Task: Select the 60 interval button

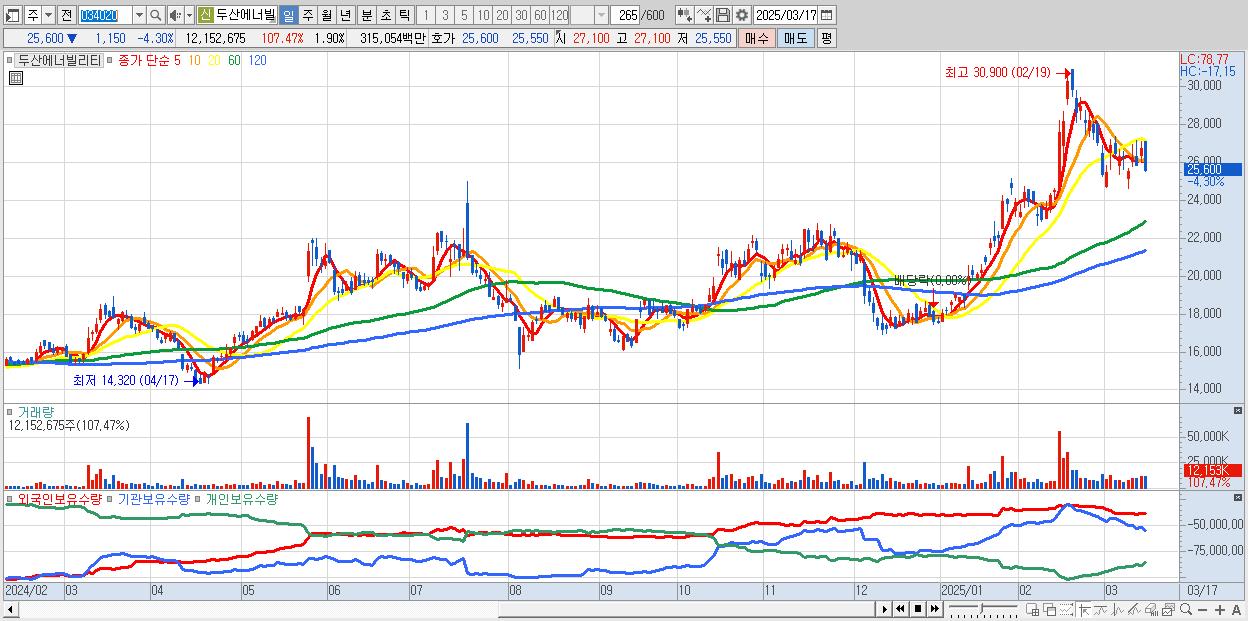Action: click(x=540, y=15)
